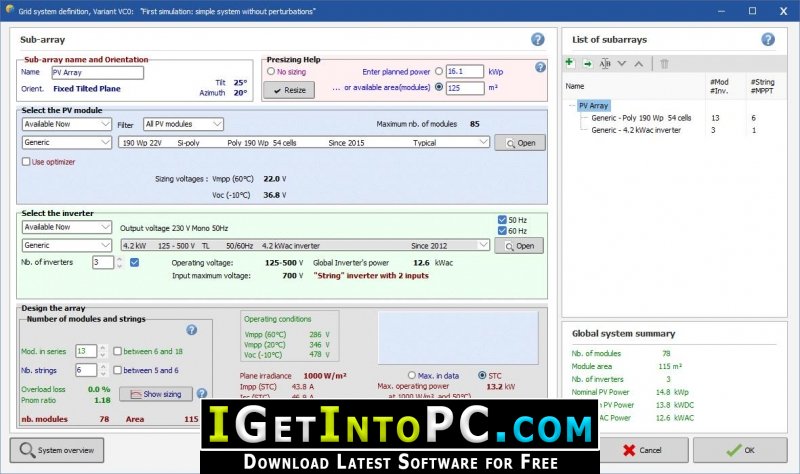Click the Cancel button
This screenshot has width=800, height=474.
pos(643,450)
